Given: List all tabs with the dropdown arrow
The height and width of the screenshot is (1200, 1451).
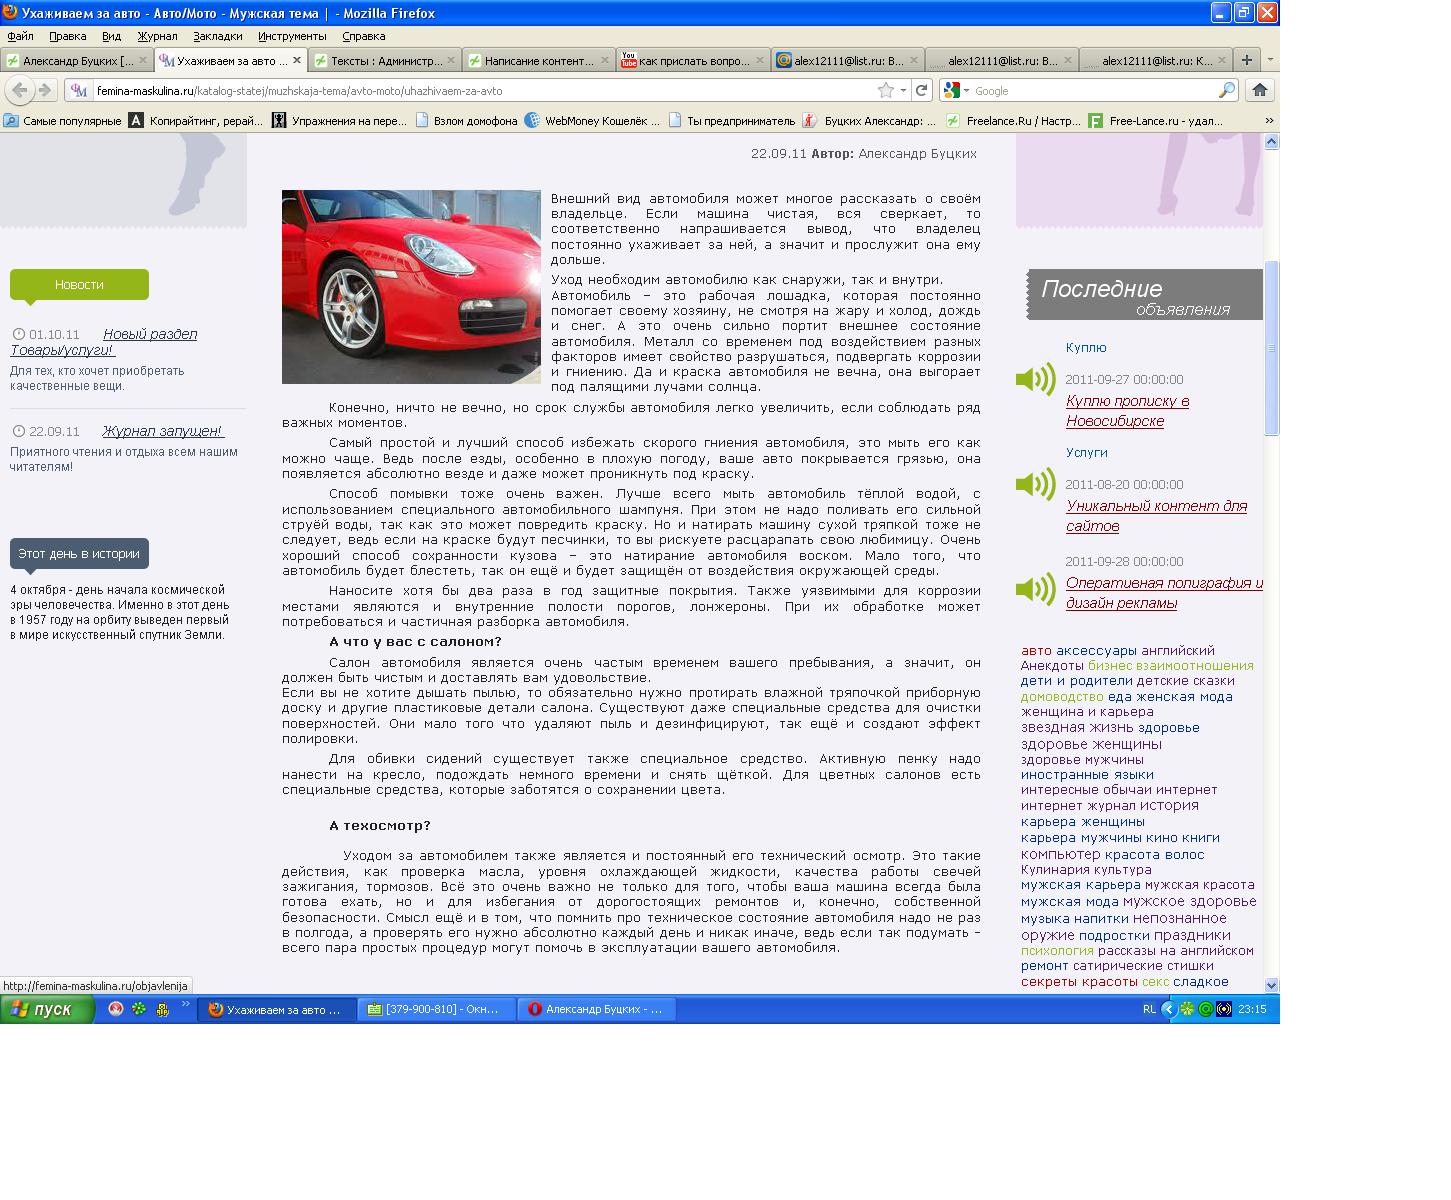Looking at the screenshot, I should pyautogui.click(x=1270, y=60).
